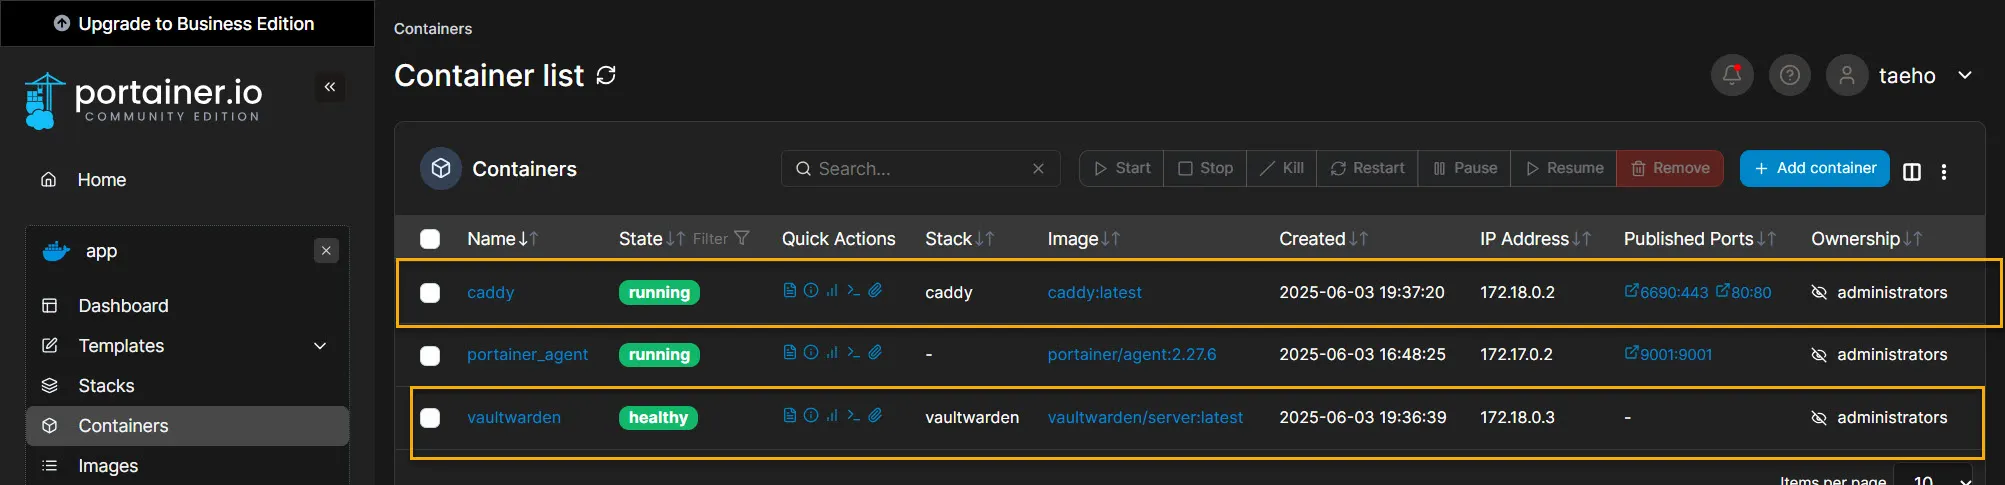Toggle the select-all containers checkbox
The image size is (2005, 485).
(430, 239)
